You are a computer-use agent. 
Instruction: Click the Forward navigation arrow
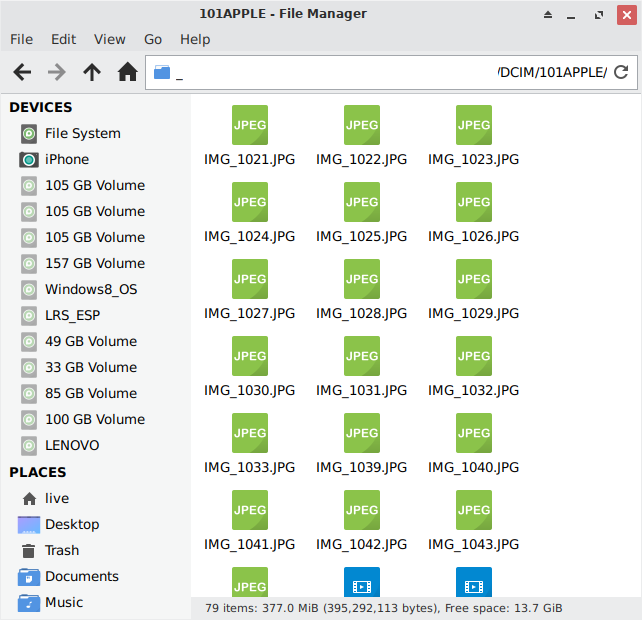(x=57, y=72)
